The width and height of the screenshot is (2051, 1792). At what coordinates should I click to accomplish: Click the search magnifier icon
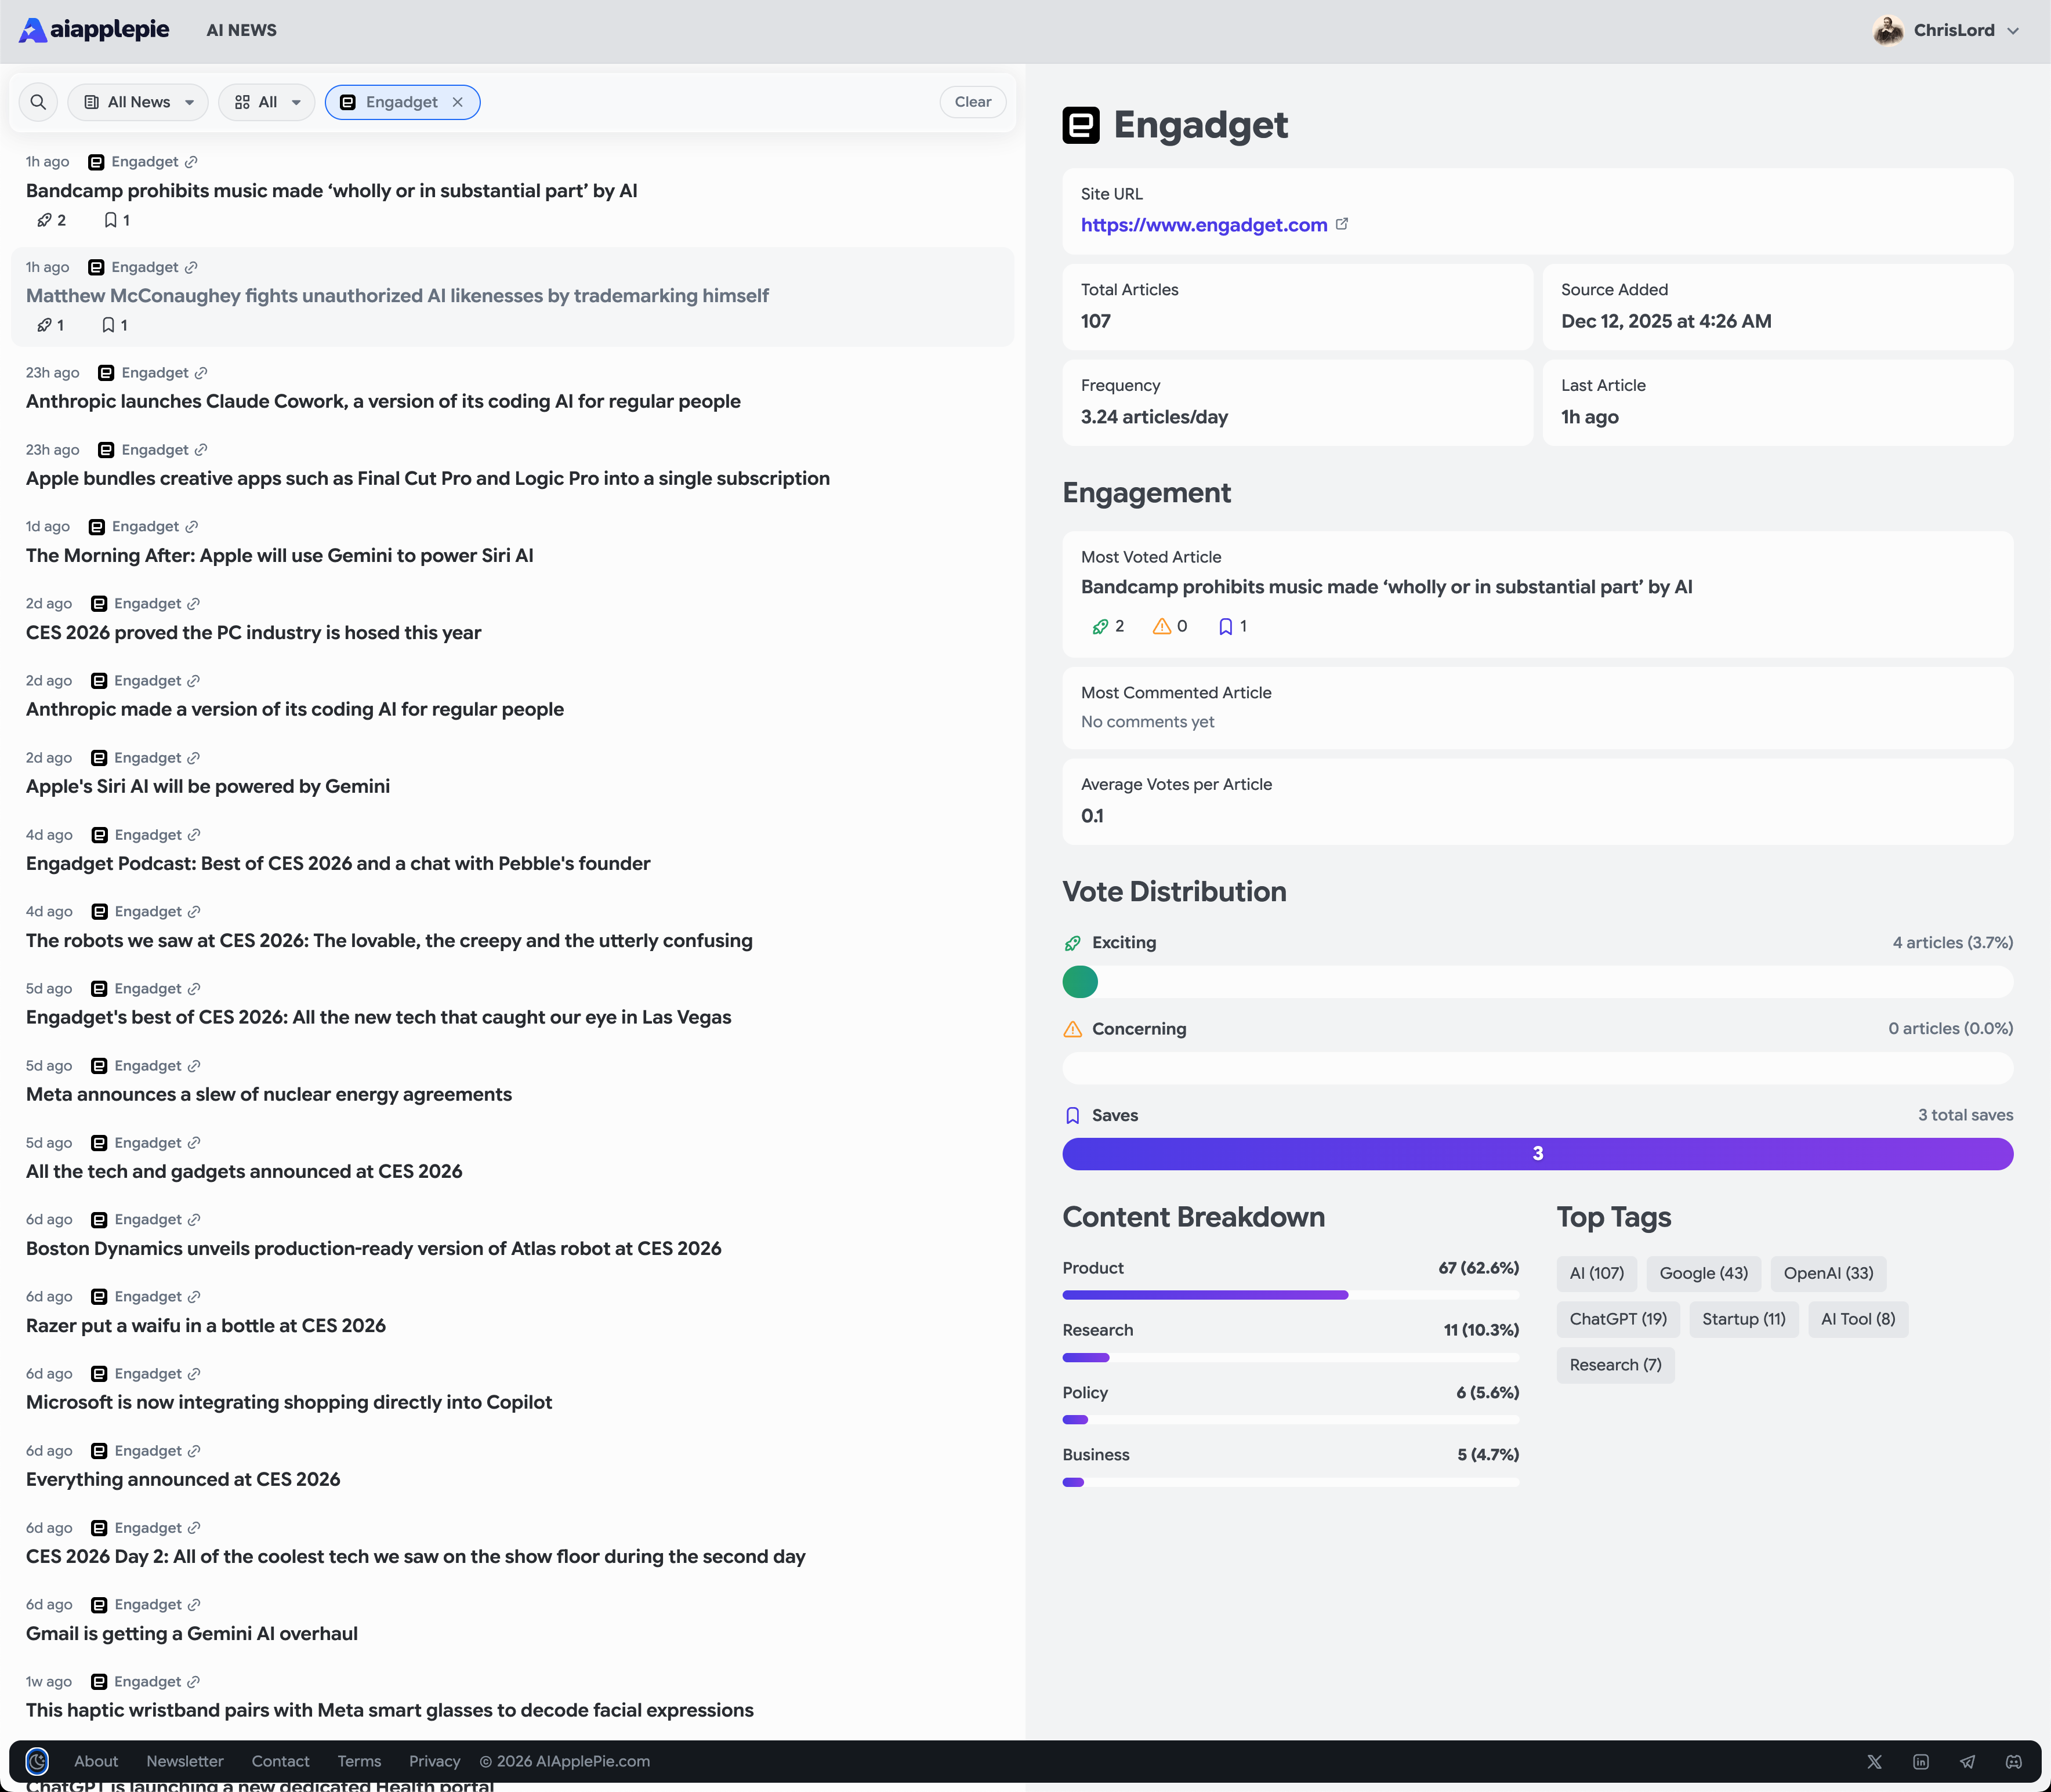[x=38, y=102]
